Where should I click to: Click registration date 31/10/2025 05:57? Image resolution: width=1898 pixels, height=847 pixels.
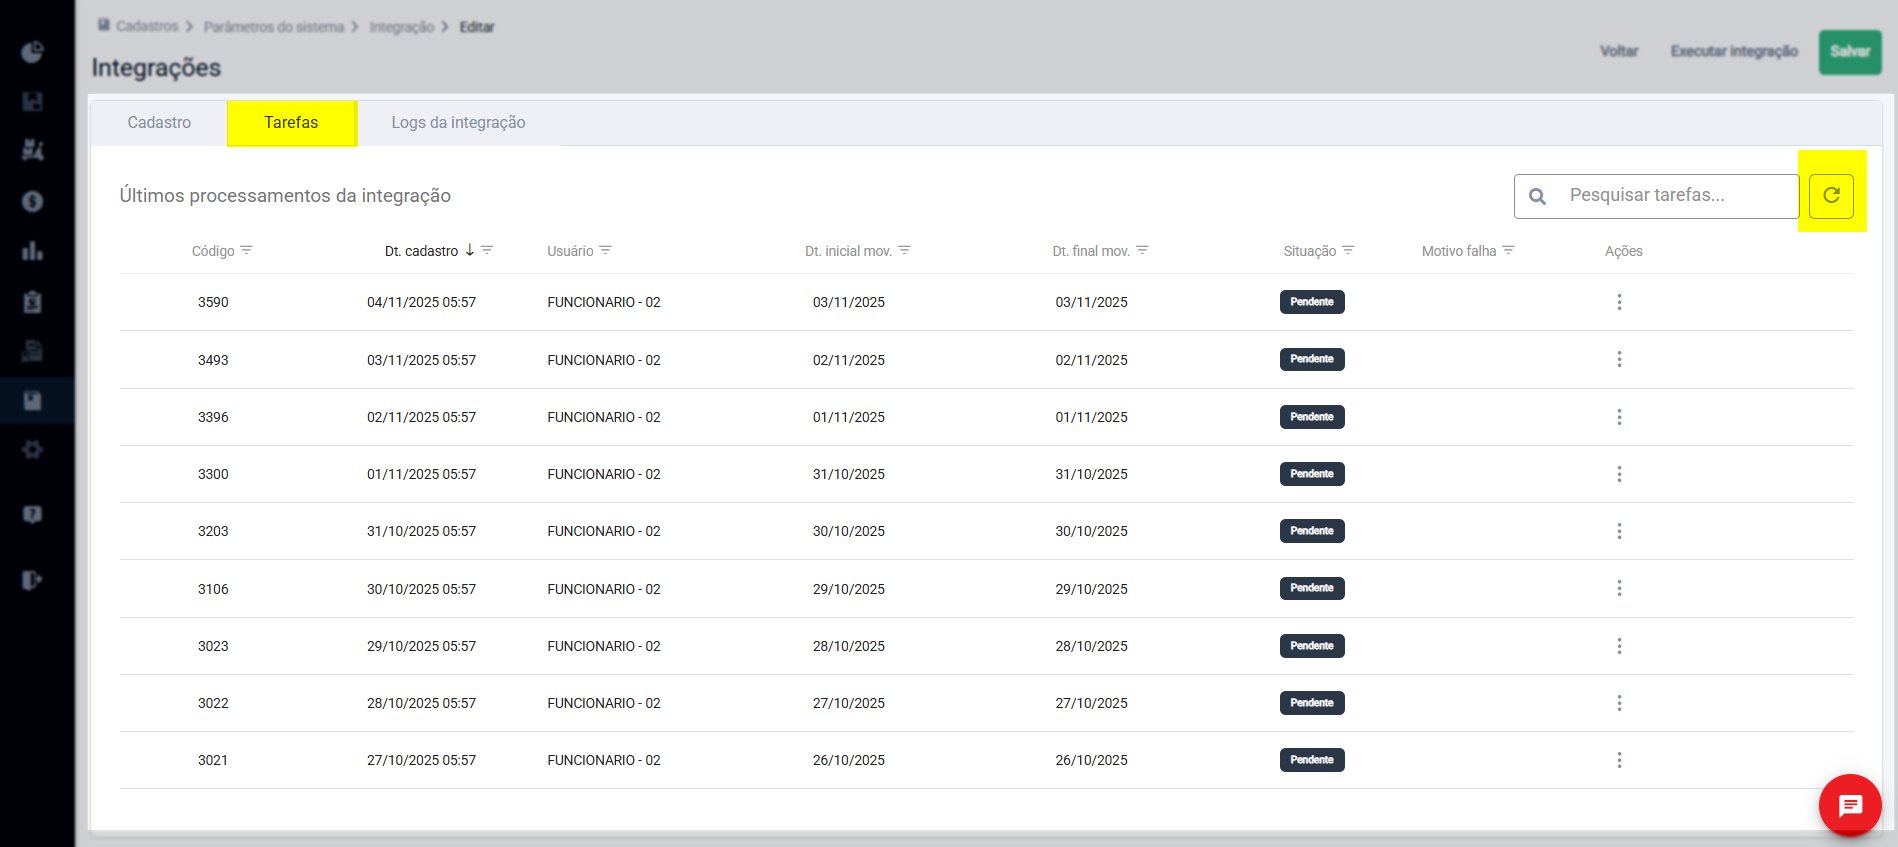tap(421, 531)
